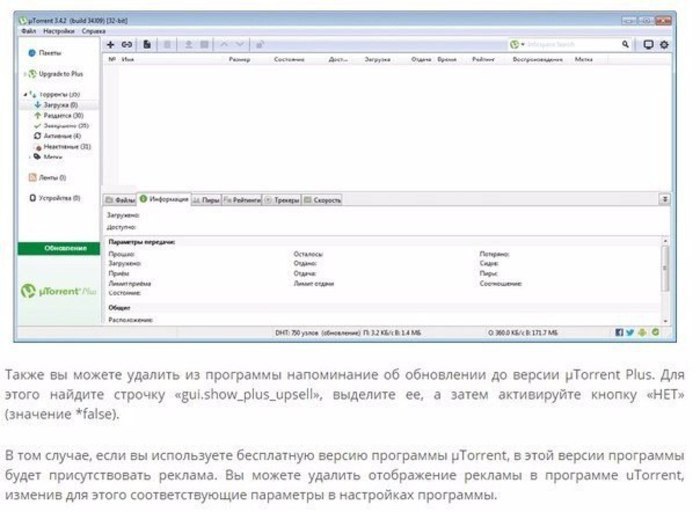Switch to the Трекеры tab
The width and height of the screenshot is (700, 512).
[x=282, y=200]
